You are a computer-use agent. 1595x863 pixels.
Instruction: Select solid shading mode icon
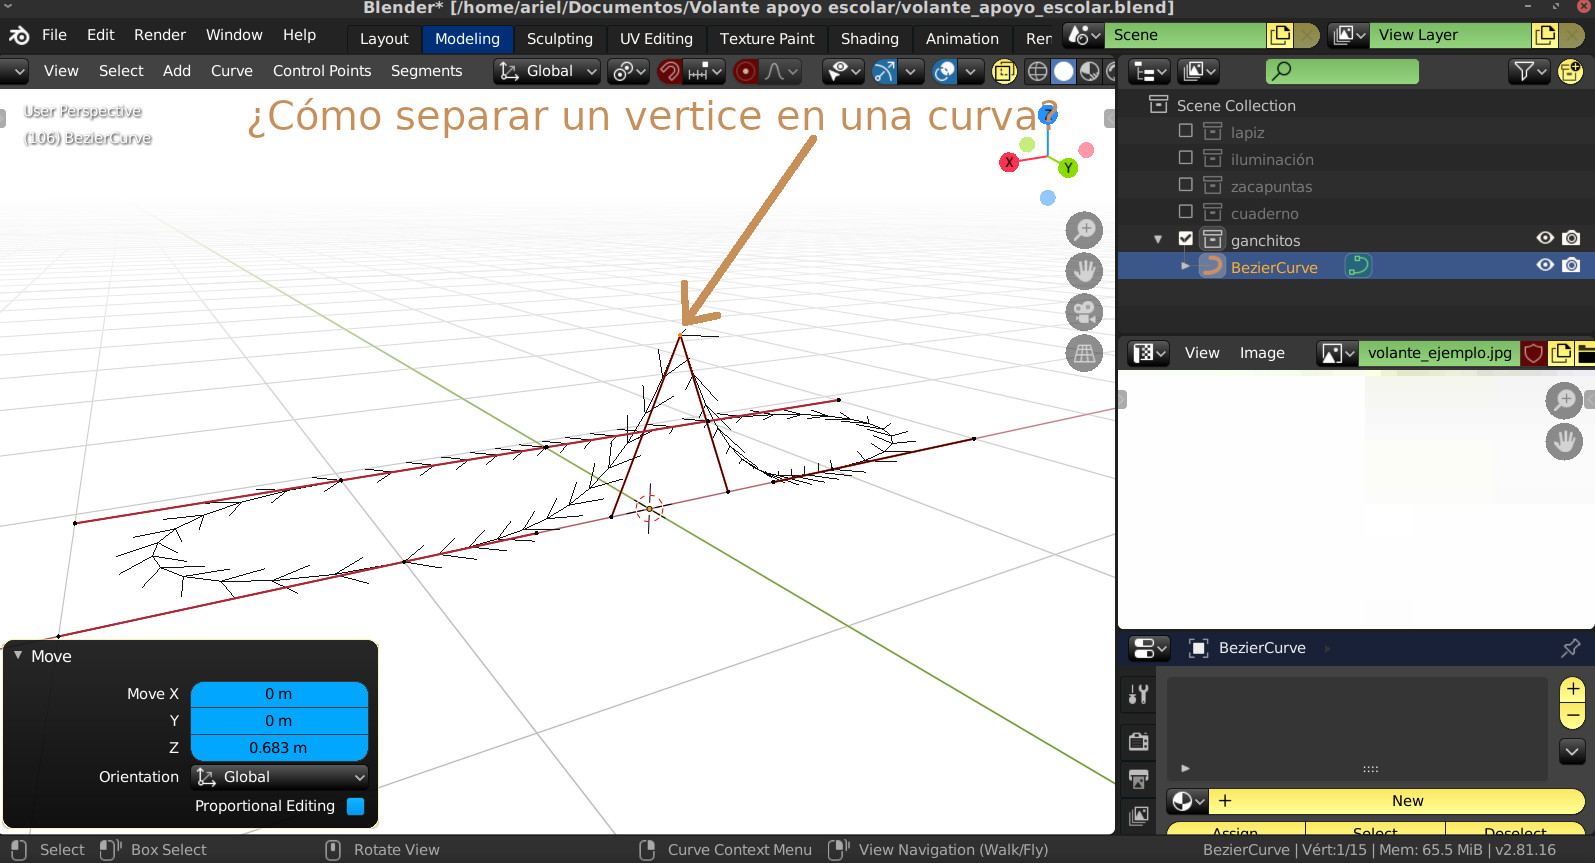(x=1064, y=71)
